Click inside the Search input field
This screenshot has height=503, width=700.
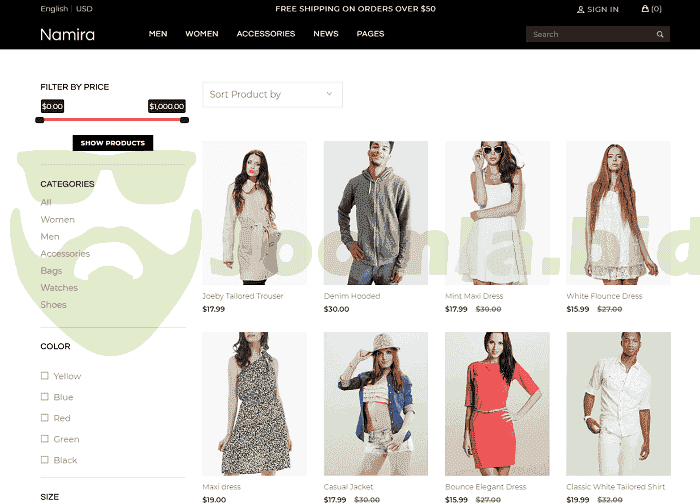(x=590, y=34)
